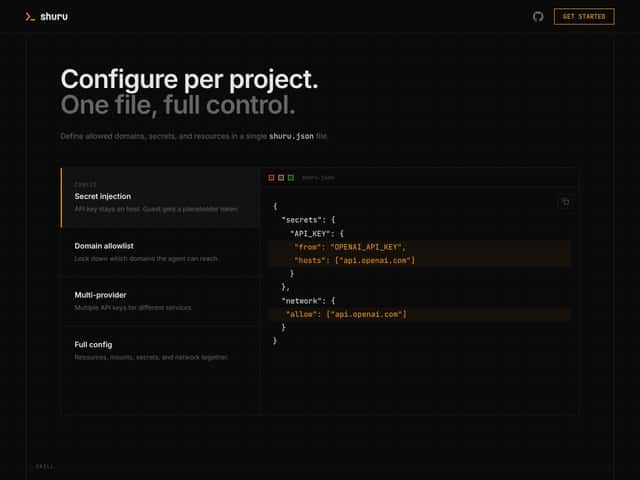The width and height of the screenshot is (640, 480).
Task: Copy the code with the copy icon
Action: point(565,202)
